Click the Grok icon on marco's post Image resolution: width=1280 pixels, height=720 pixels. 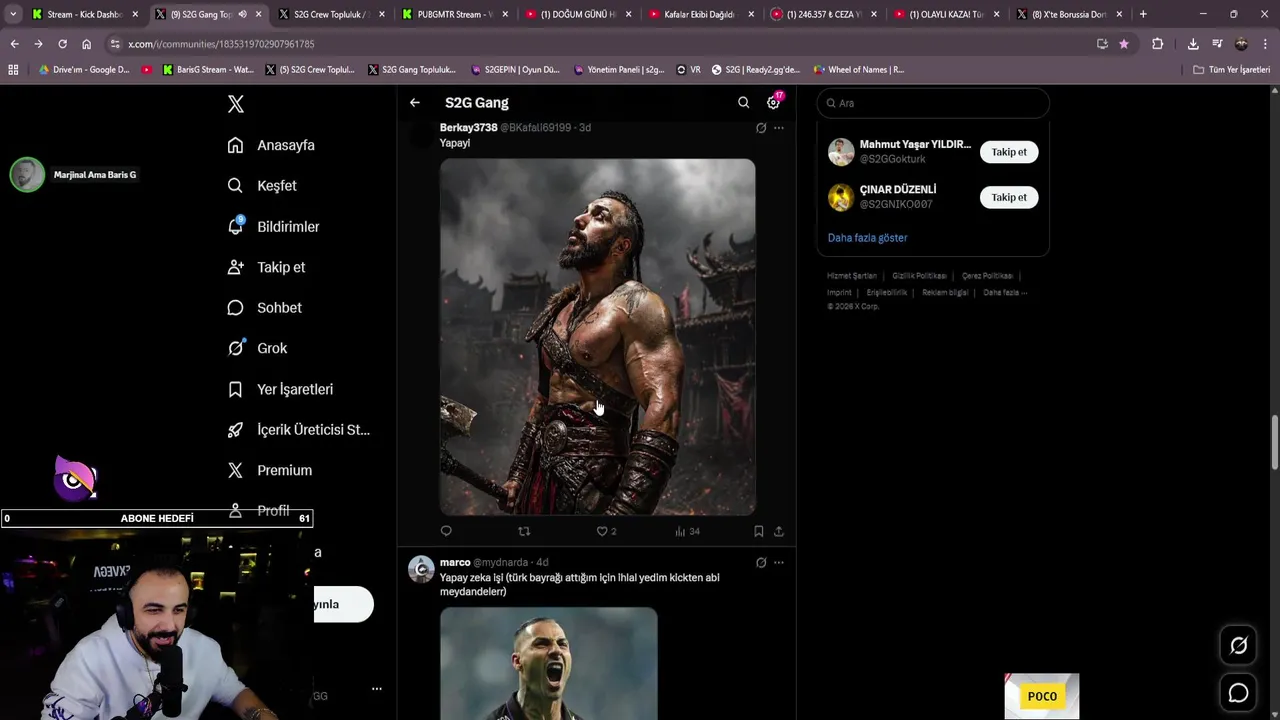pyautogui.click(x=761, y=563)
